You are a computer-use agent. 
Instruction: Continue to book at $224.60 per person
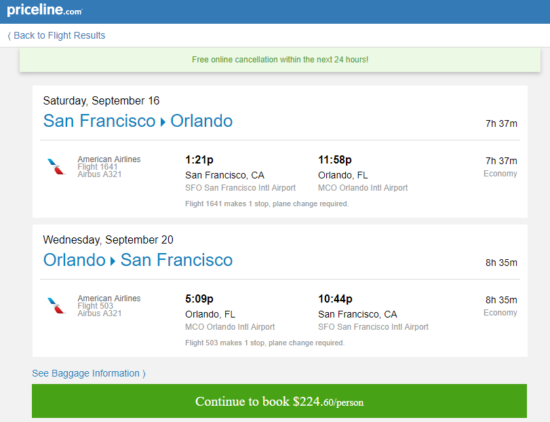(279, 401)
